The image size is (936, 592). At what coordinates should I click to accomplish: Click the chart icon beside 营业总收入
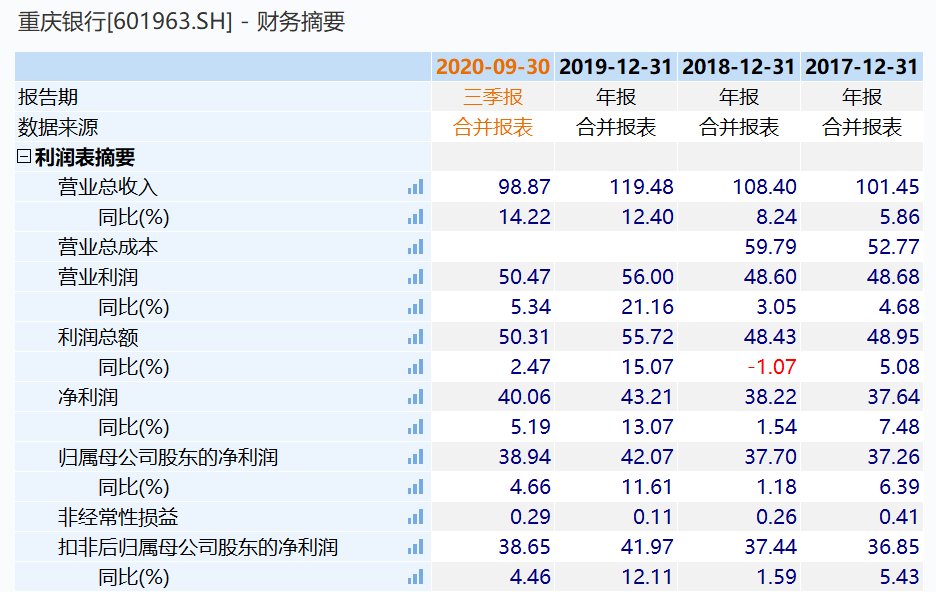418,186
